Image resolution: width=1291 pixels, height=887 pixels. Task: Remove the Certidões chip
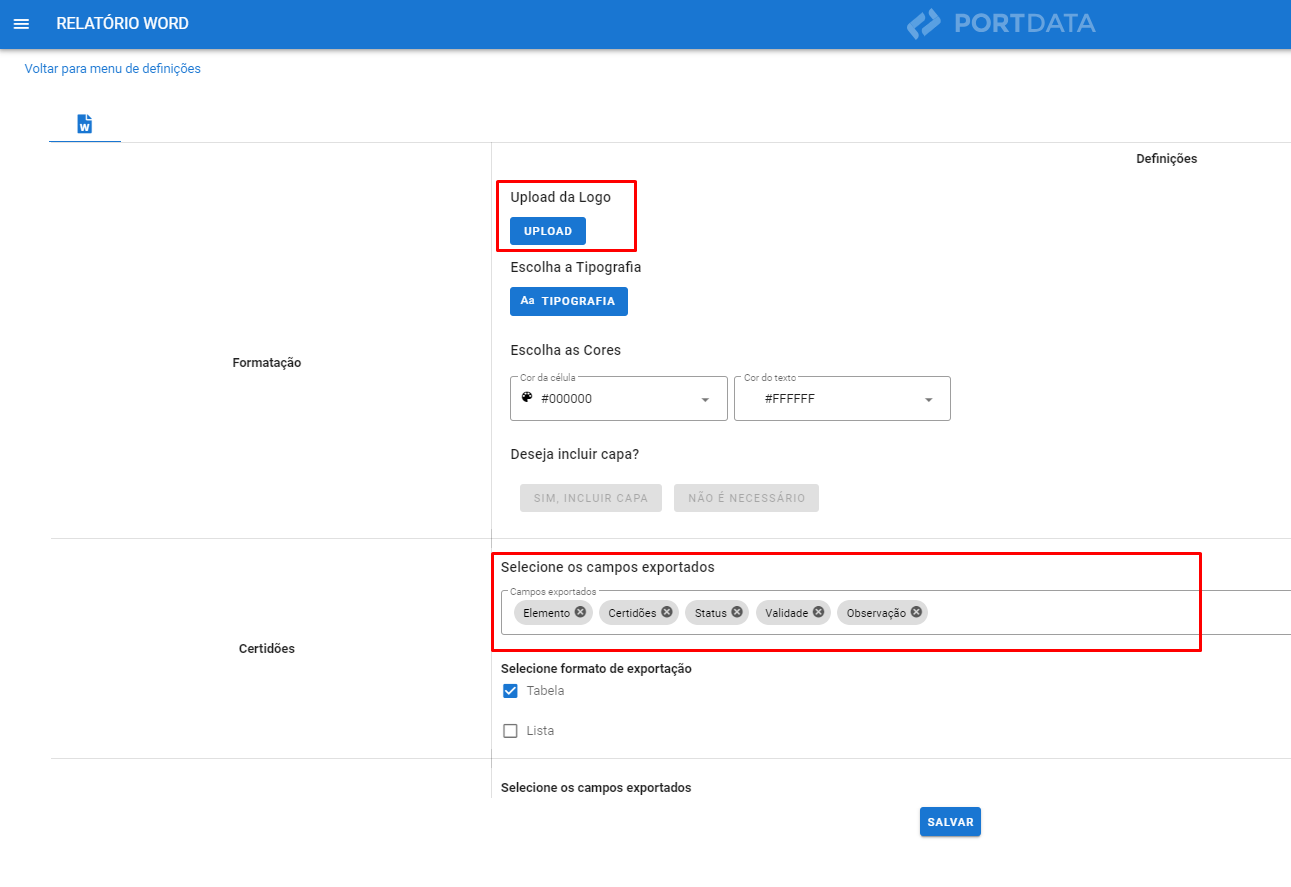coord(666,612)
